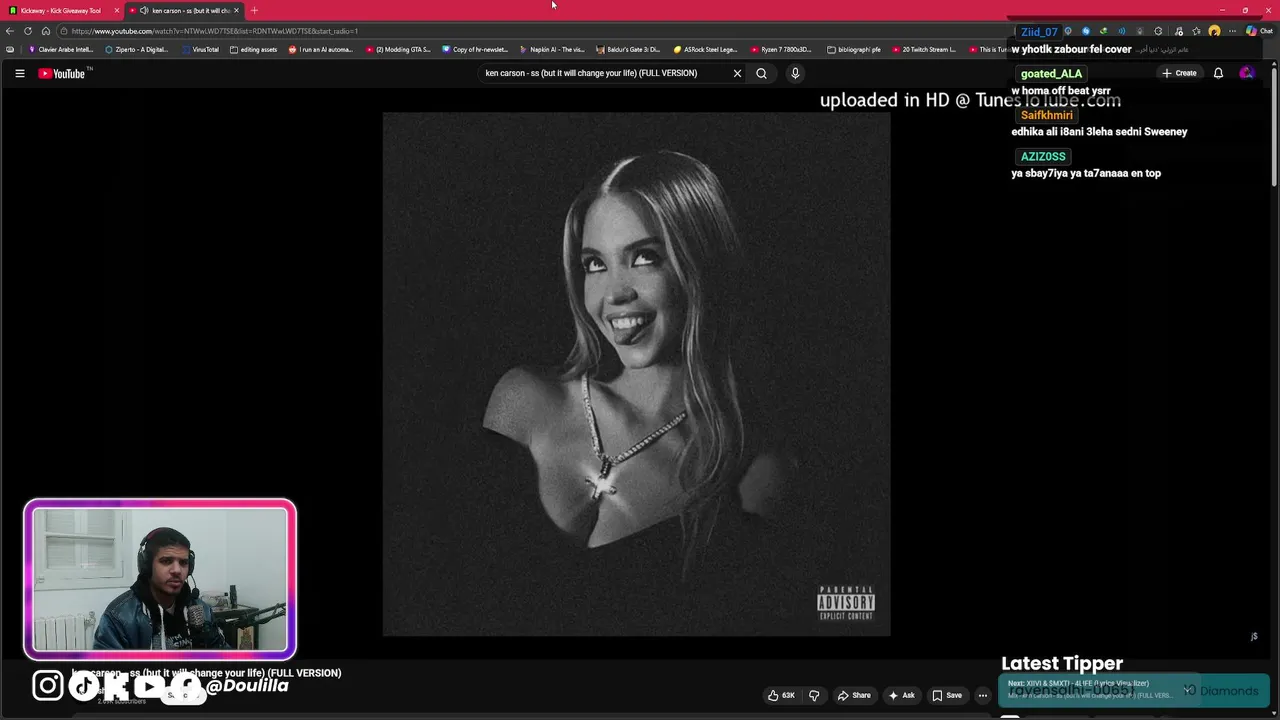The width and height of the screenshot is (1280, 720).
Task: Mute the YouTube tab via speaker icon
Action: (x=144, y=10)
